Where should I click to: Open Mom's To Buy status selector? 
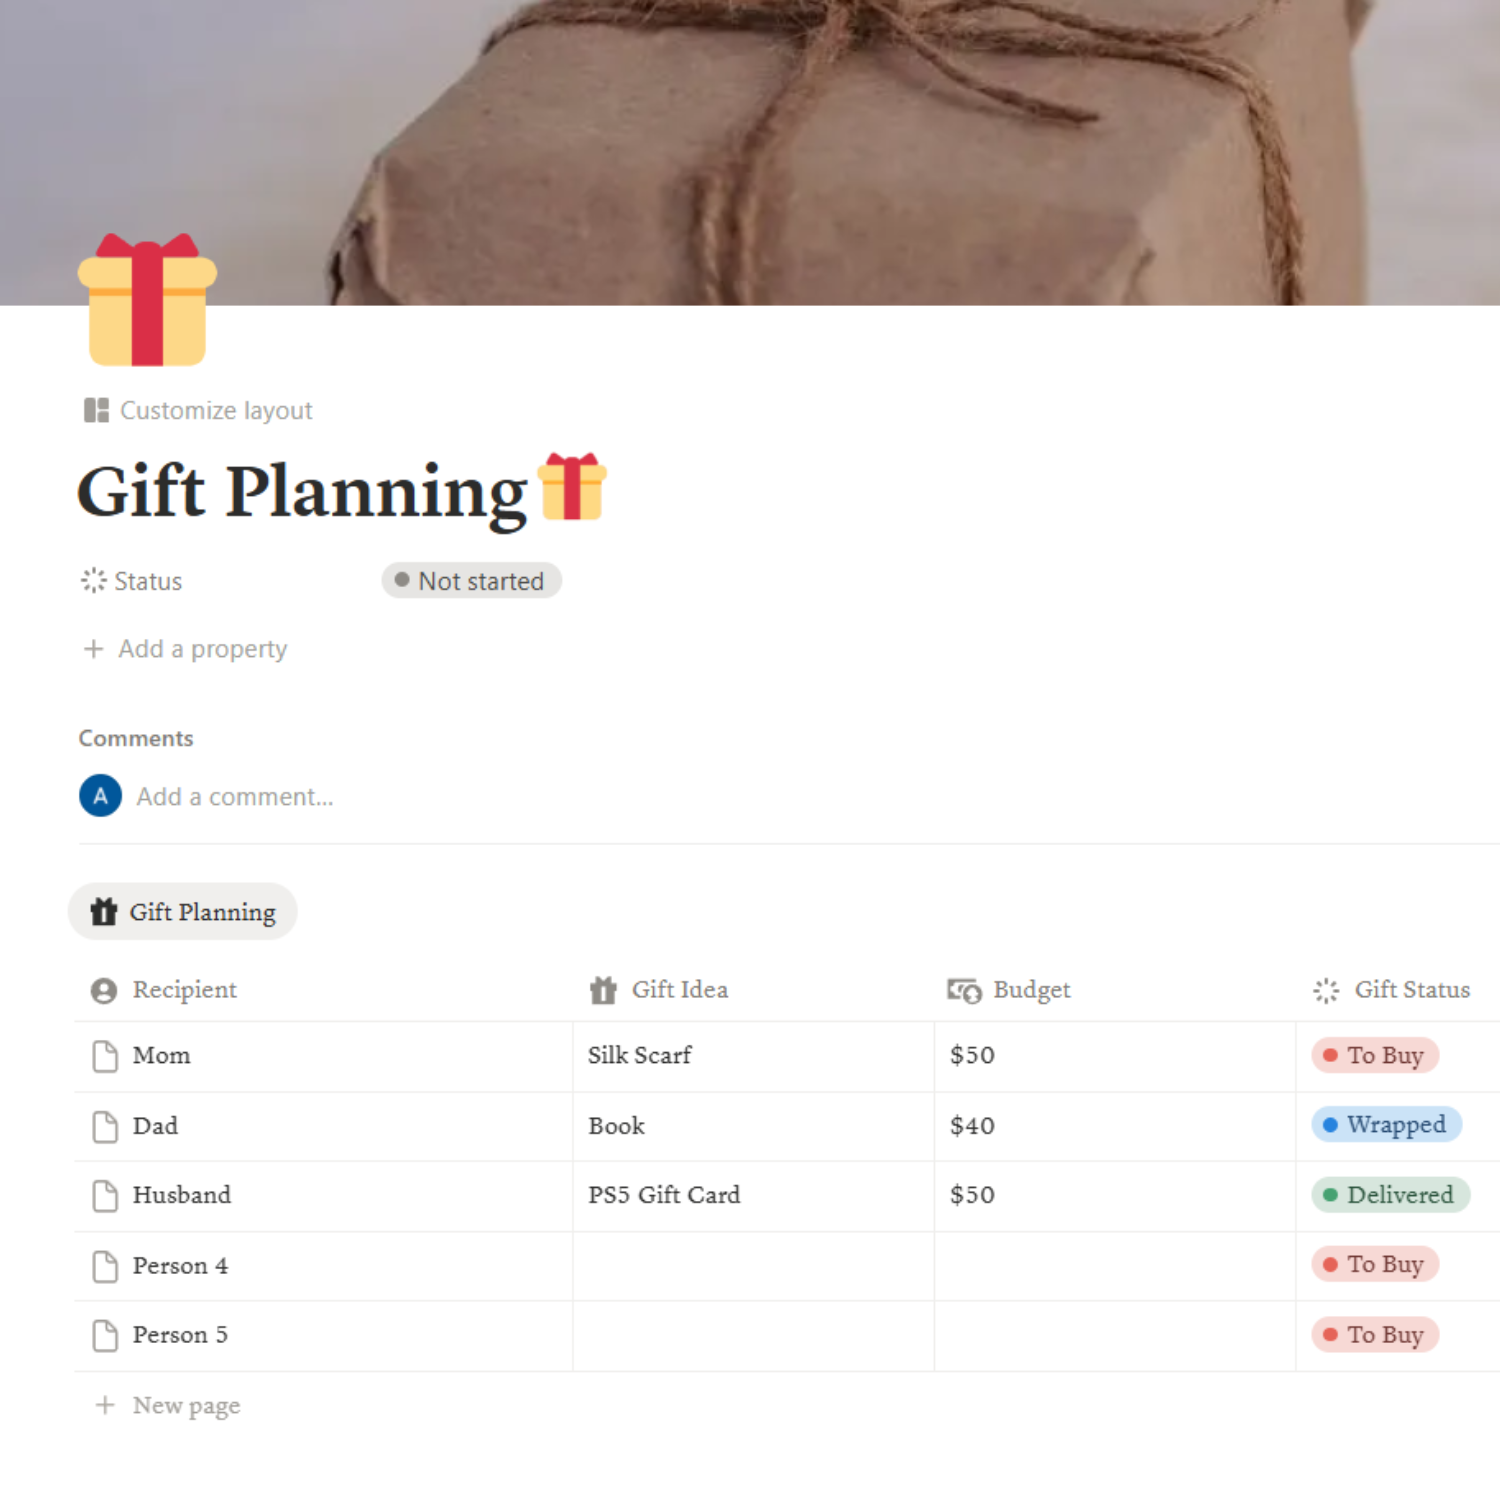coord(1375,1055)
